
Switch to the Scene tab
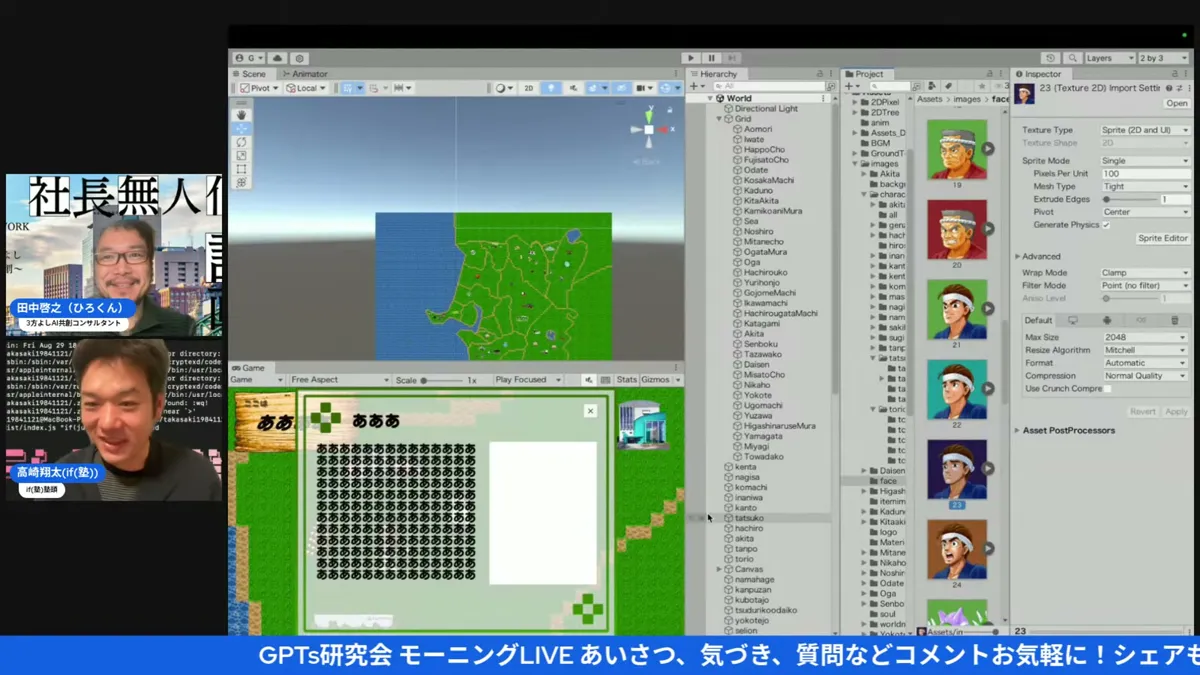[250, 74]
